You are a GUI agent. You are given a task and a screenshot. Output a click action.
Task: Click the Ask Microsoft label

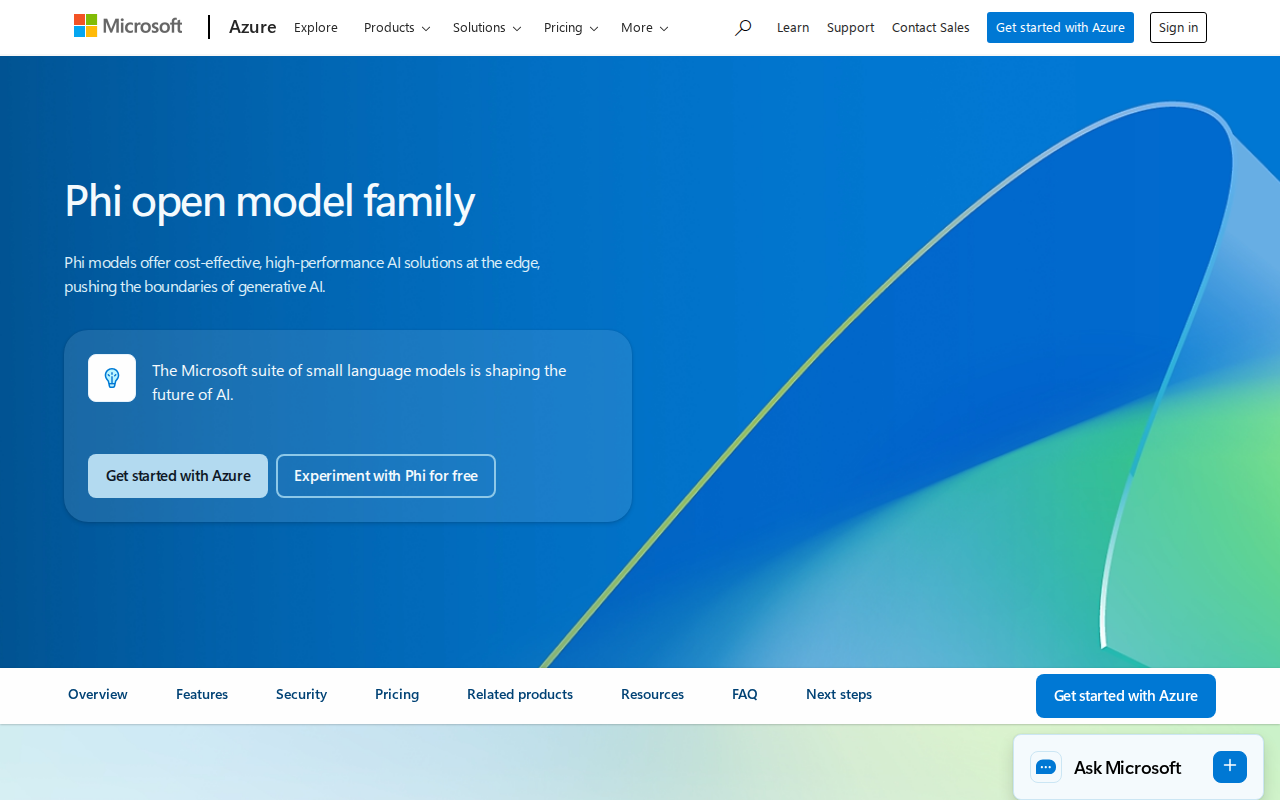[1127, 768]
